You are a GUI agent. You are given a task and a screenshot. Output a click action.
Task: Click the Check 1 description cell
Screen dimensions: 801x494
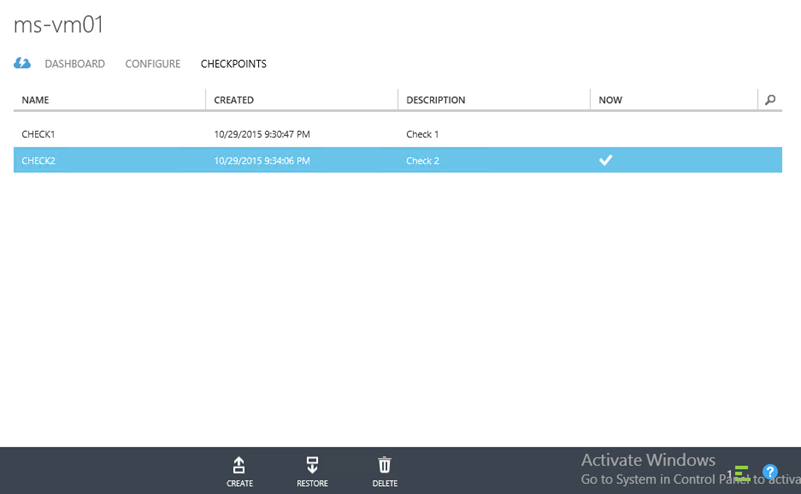point(422,134)
